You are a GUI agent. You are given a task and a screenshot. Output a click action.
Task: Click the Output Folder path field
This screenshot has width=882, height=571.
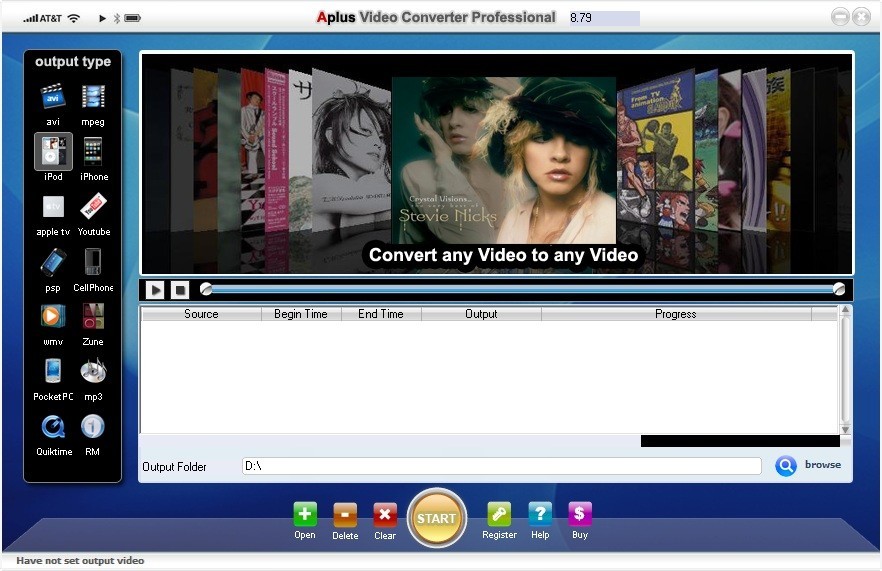pos(500,466)
